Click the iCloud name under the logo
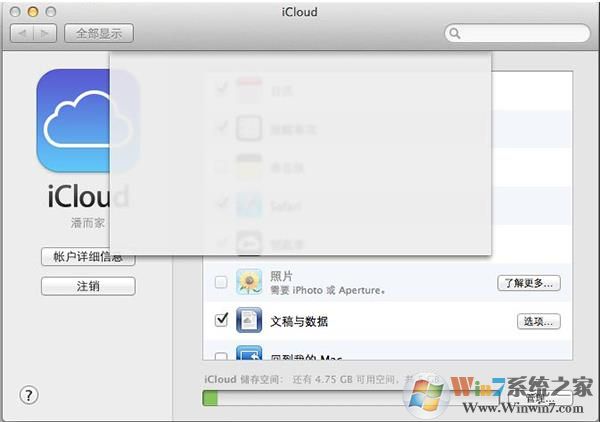600x422 pixels. pos(88,197)
